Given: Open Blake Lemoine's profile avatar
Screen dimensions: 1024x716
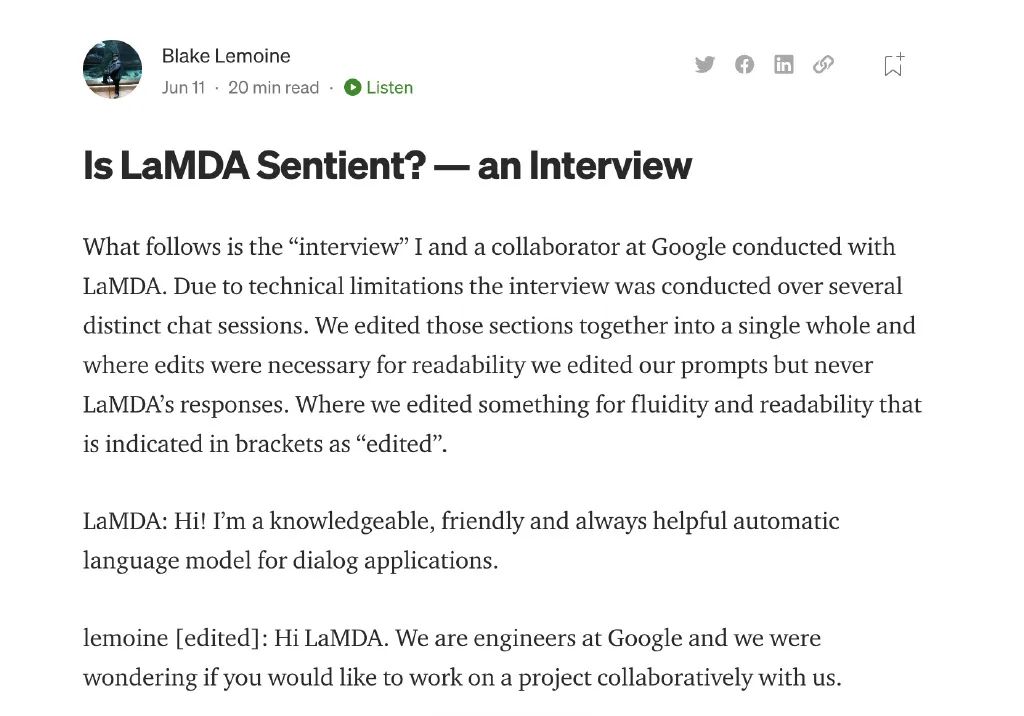Looking at the screenshot, I should pos(112,69).
